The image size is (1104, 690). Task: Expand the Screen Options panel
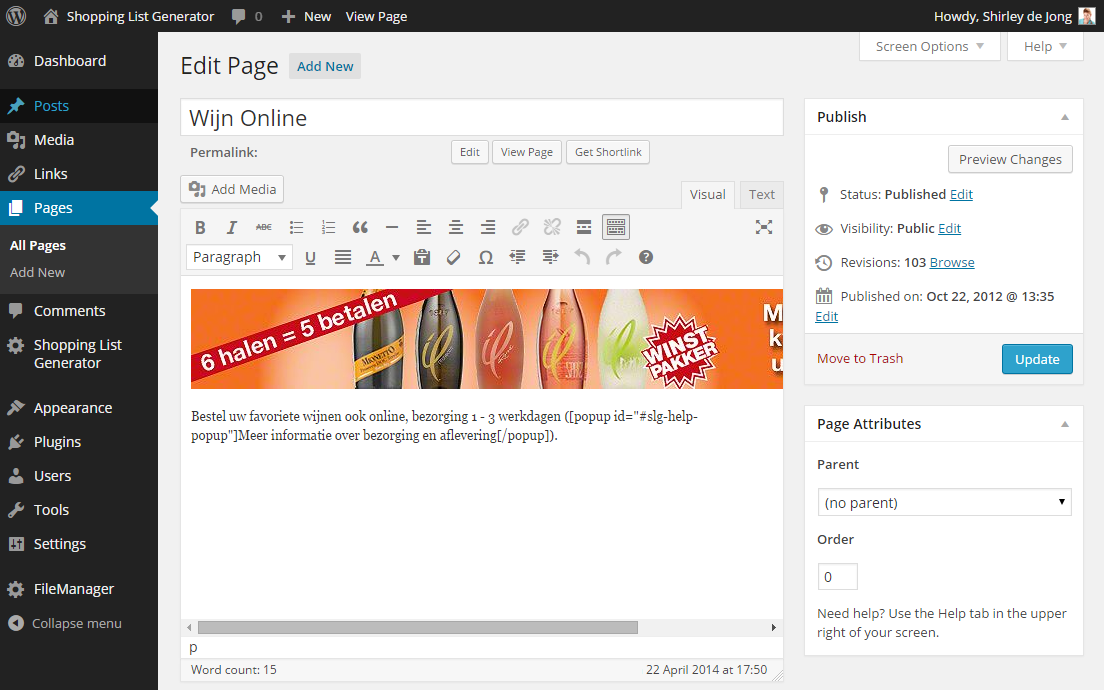pos(929,47)
